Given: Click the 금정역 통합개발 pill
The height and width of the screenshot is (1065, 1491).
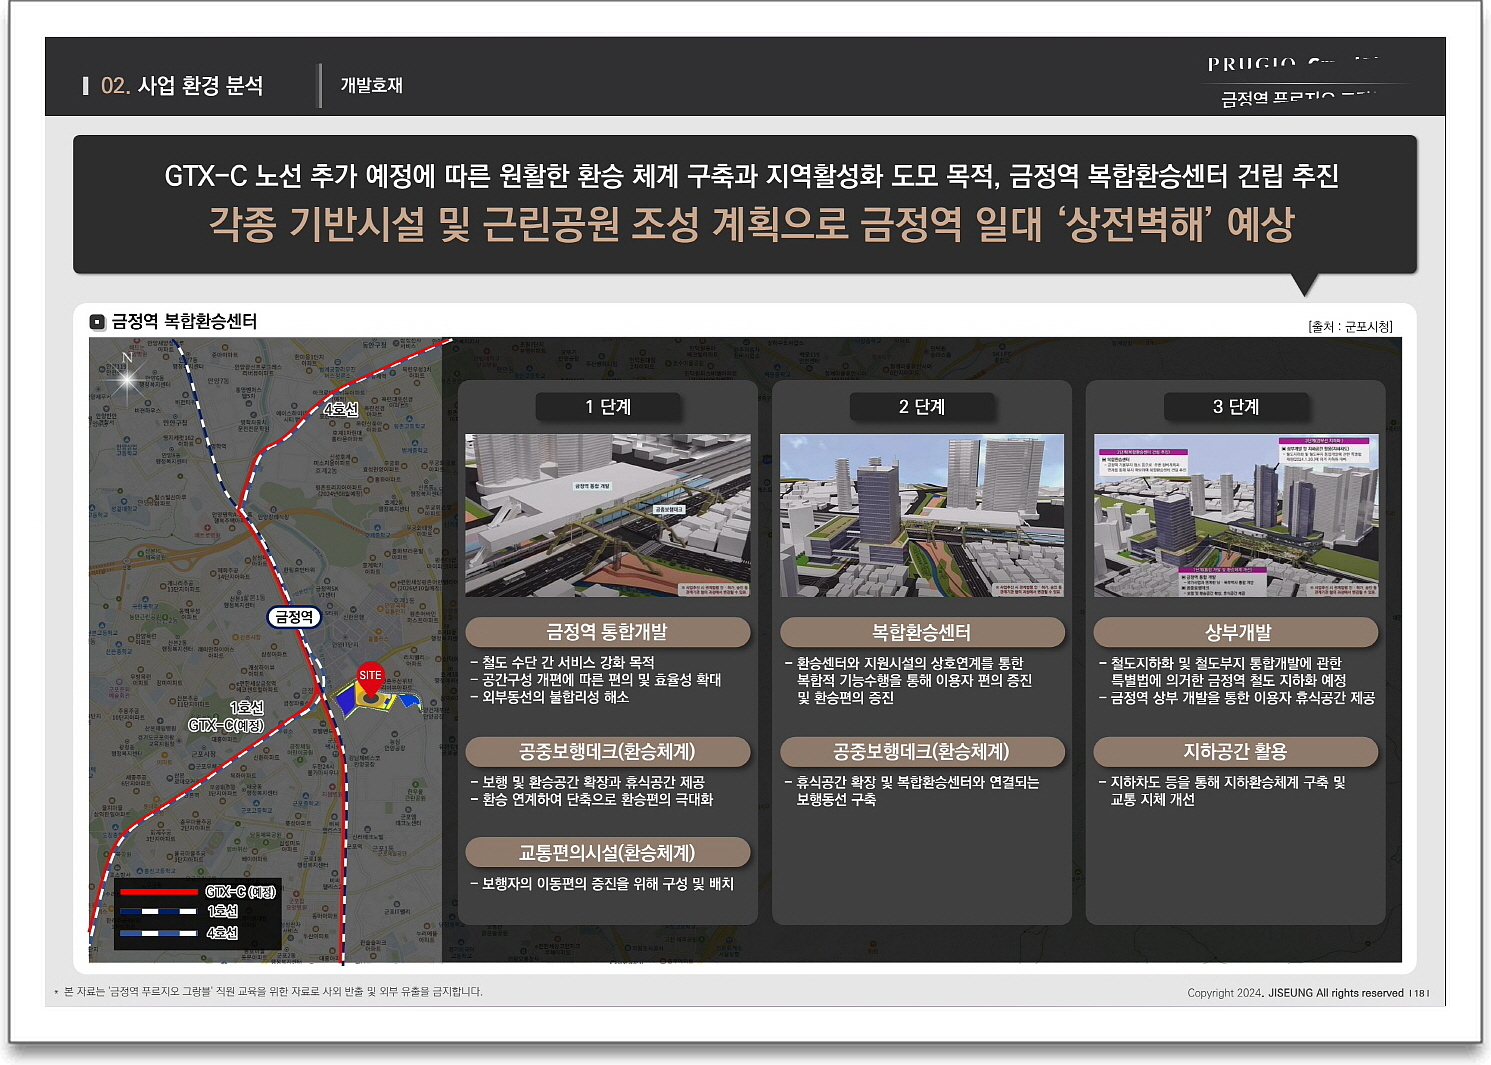Looking at the screenshot, I should tap(608, 632).
